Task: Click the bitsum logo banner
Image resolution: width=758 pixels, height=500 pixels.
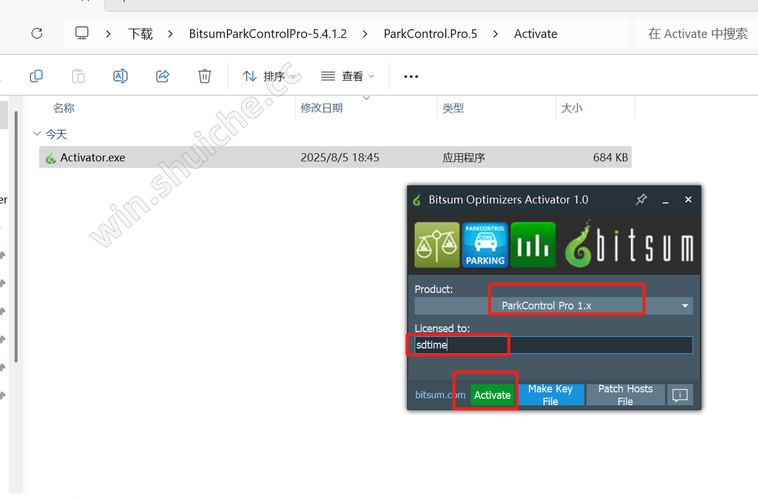Action: coord(629,245)
